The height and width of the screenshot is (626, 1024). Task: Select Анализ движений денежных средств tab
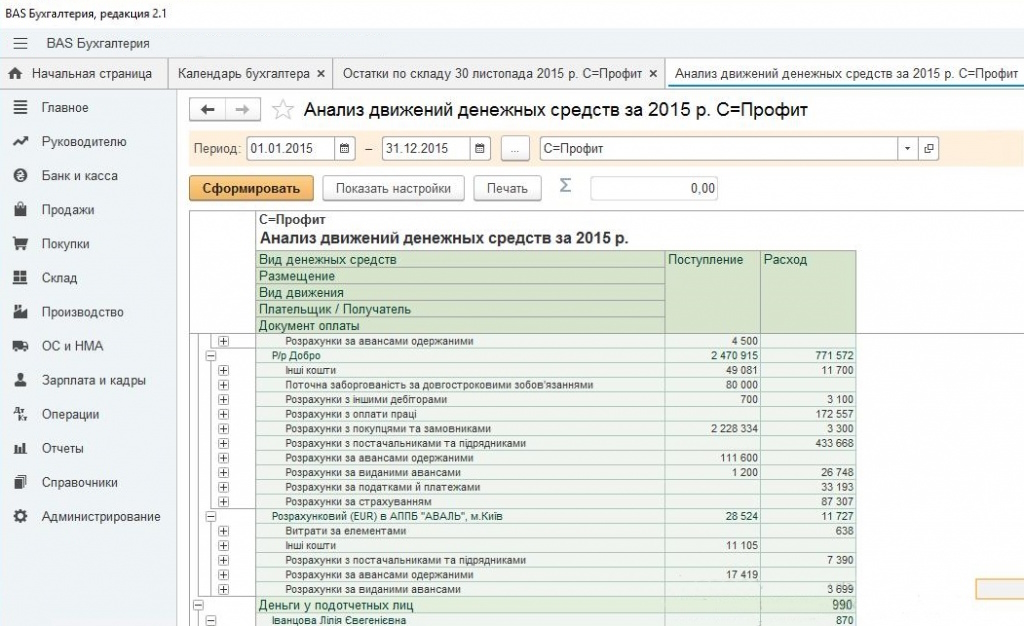click(x=846, y=74)
